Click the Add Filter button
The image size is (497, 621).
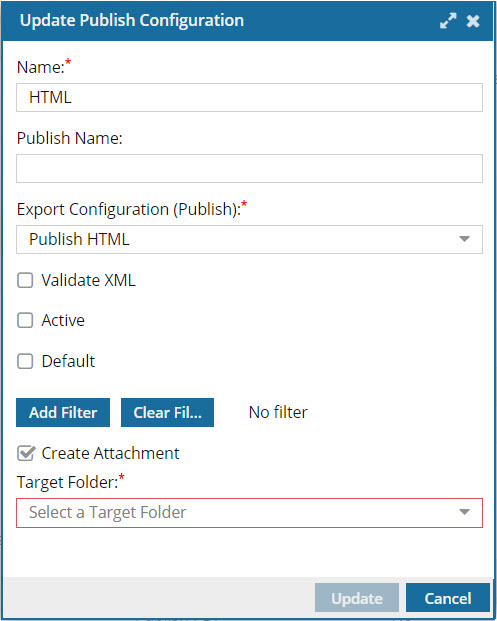[63, 413]
